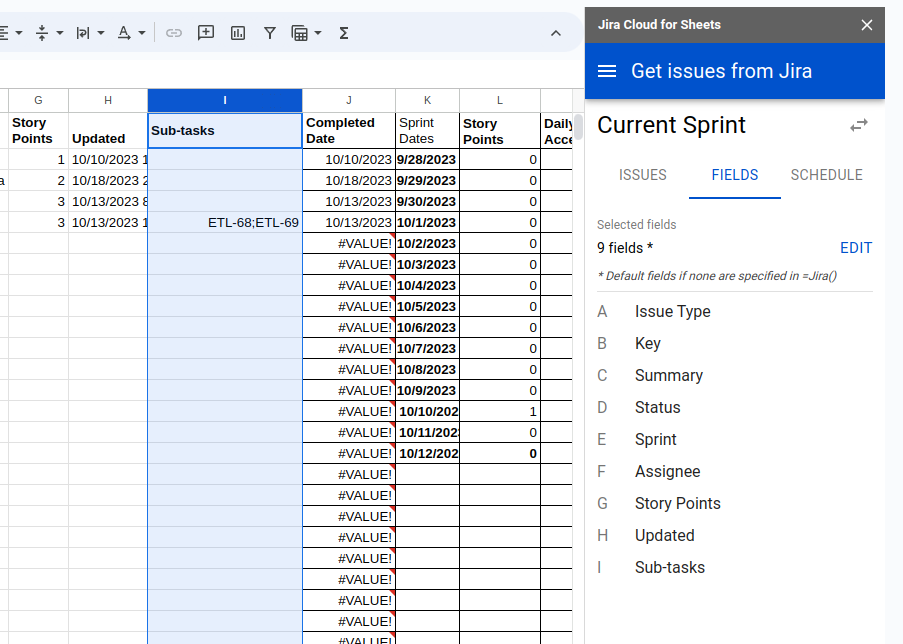Image resolution: width=903 pixels, height=644 pixels.
Task: Open the vertical align dropdown
Action: point(49,33)
